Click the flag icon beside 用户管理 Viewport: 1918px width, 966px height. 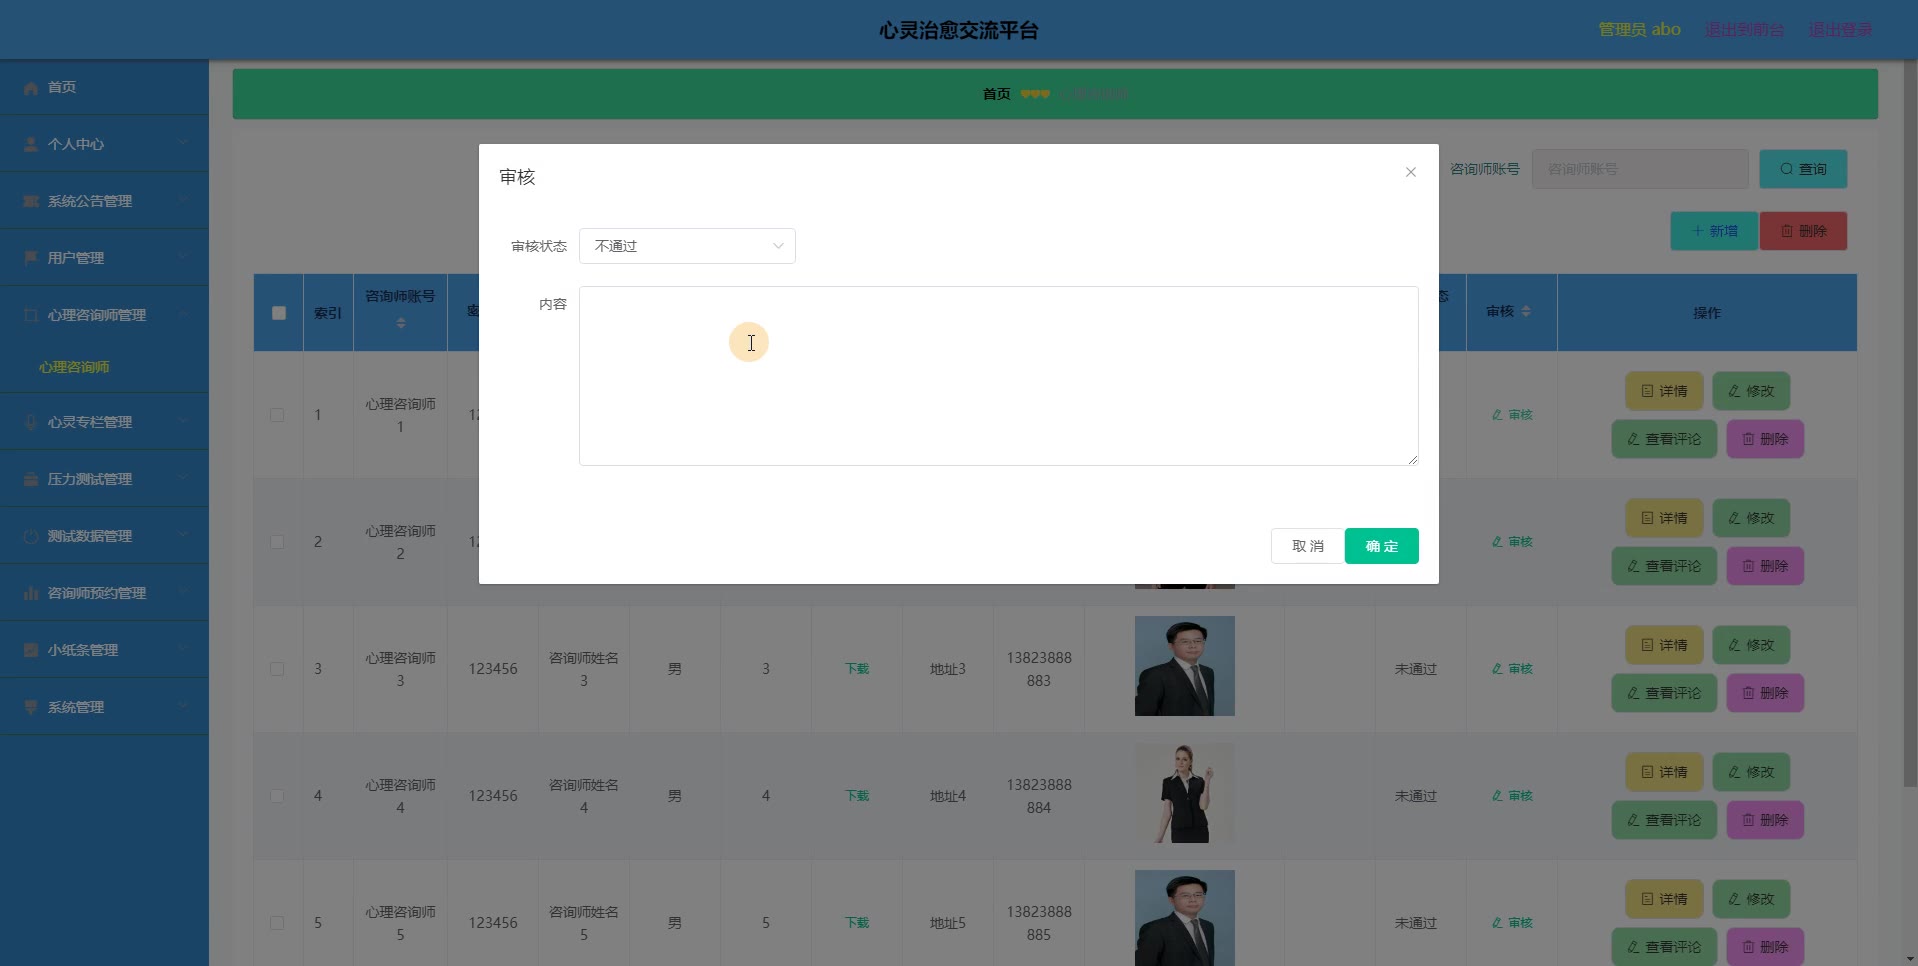coord(31,259)
